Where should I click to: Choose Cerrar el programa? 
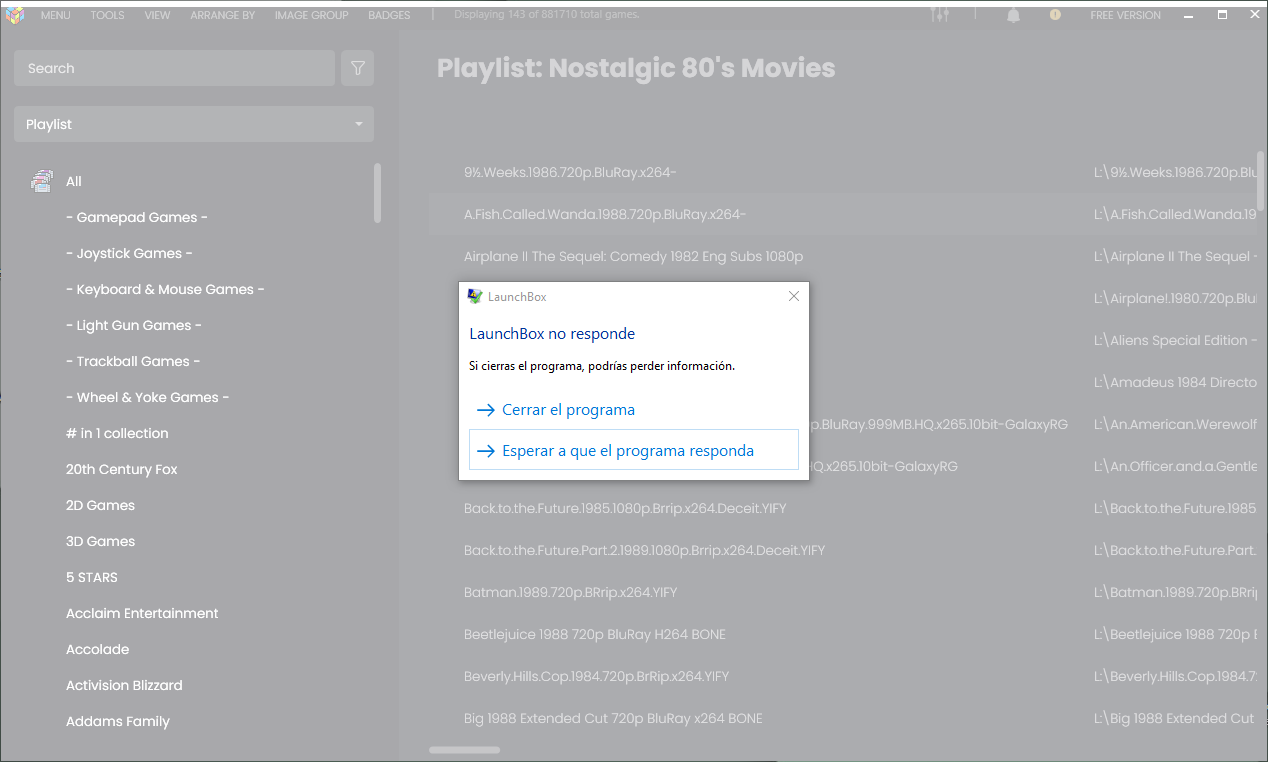point(634,410)
